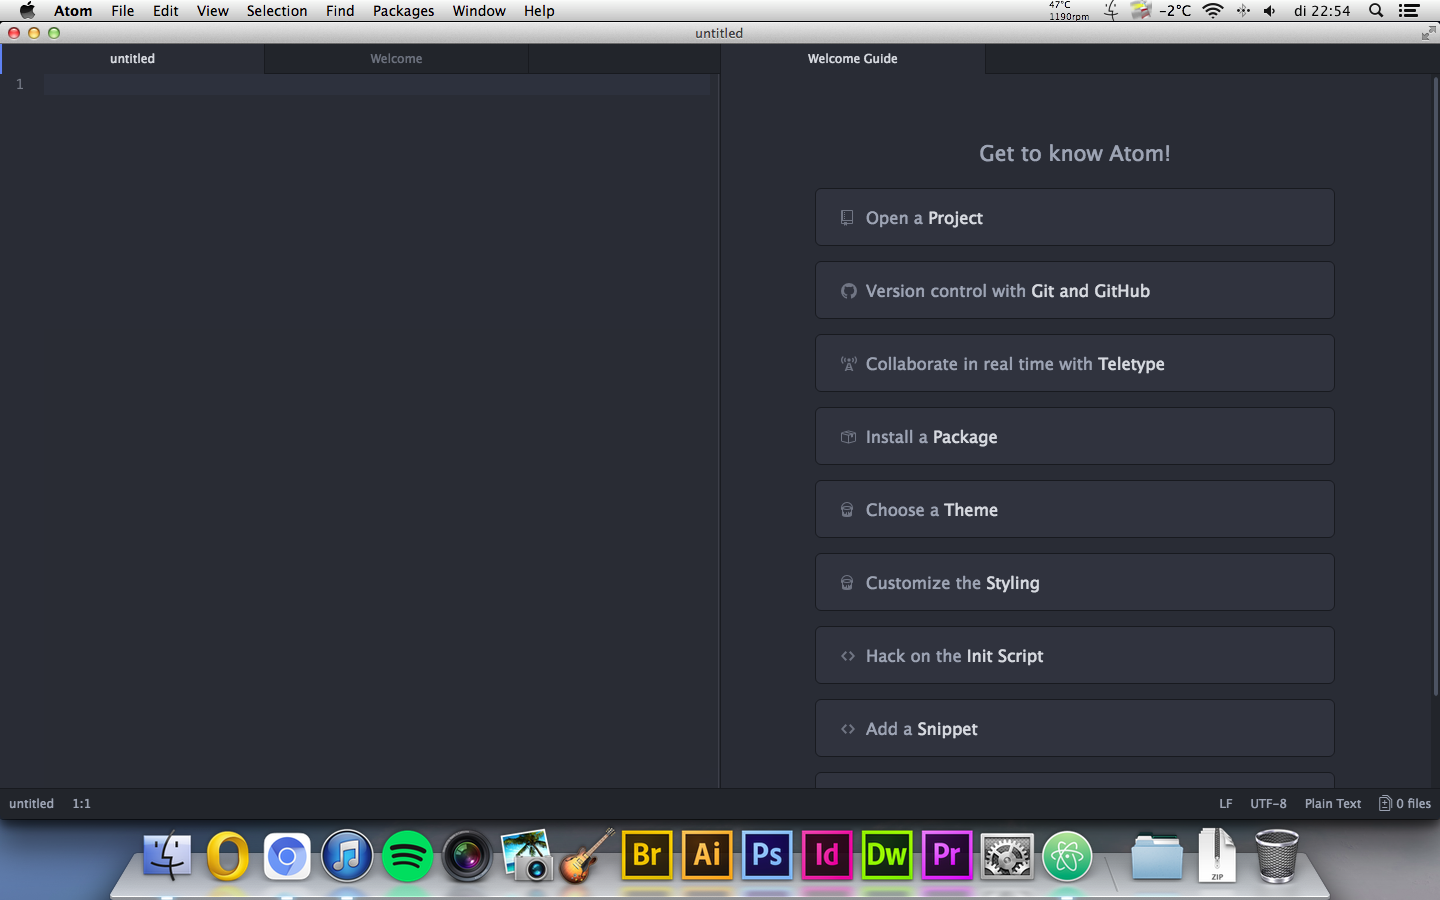Screen dimensions: 1440x900
Task: Expand the Choose a Theme section
Action: pyautogui.click(x=1075, y=509)
